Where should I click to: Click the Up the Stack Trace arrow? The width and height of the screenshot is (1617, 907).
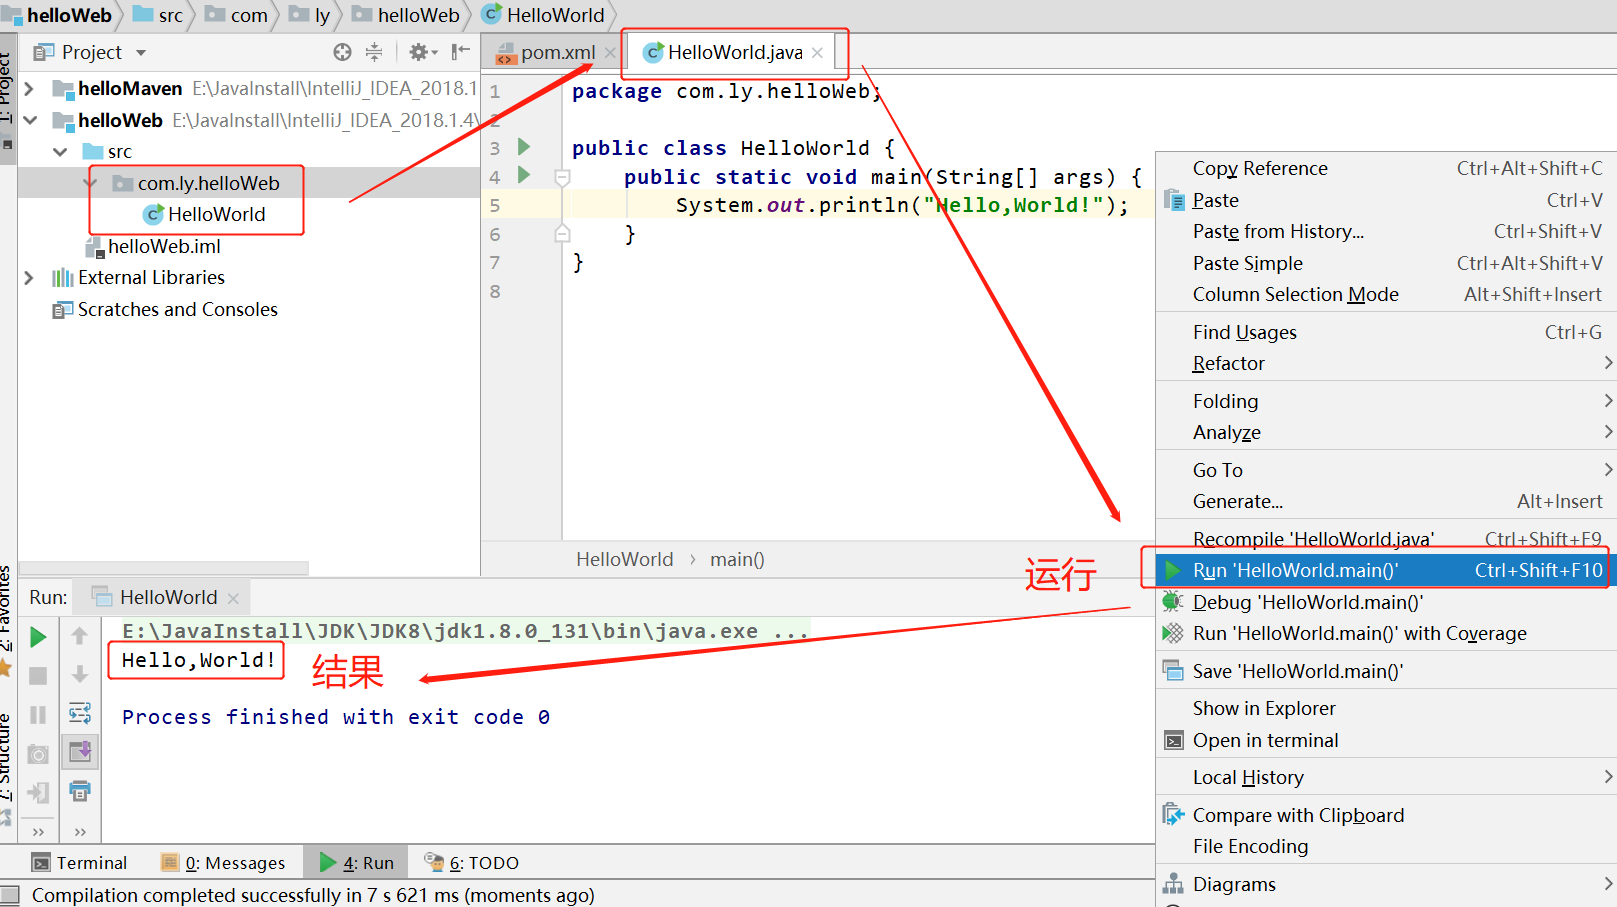click(x=80, y=636)
